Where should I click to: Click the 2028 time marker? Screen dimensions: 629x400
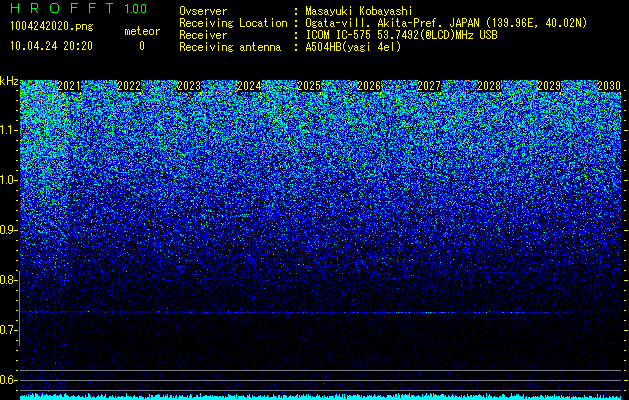(489, 86)
